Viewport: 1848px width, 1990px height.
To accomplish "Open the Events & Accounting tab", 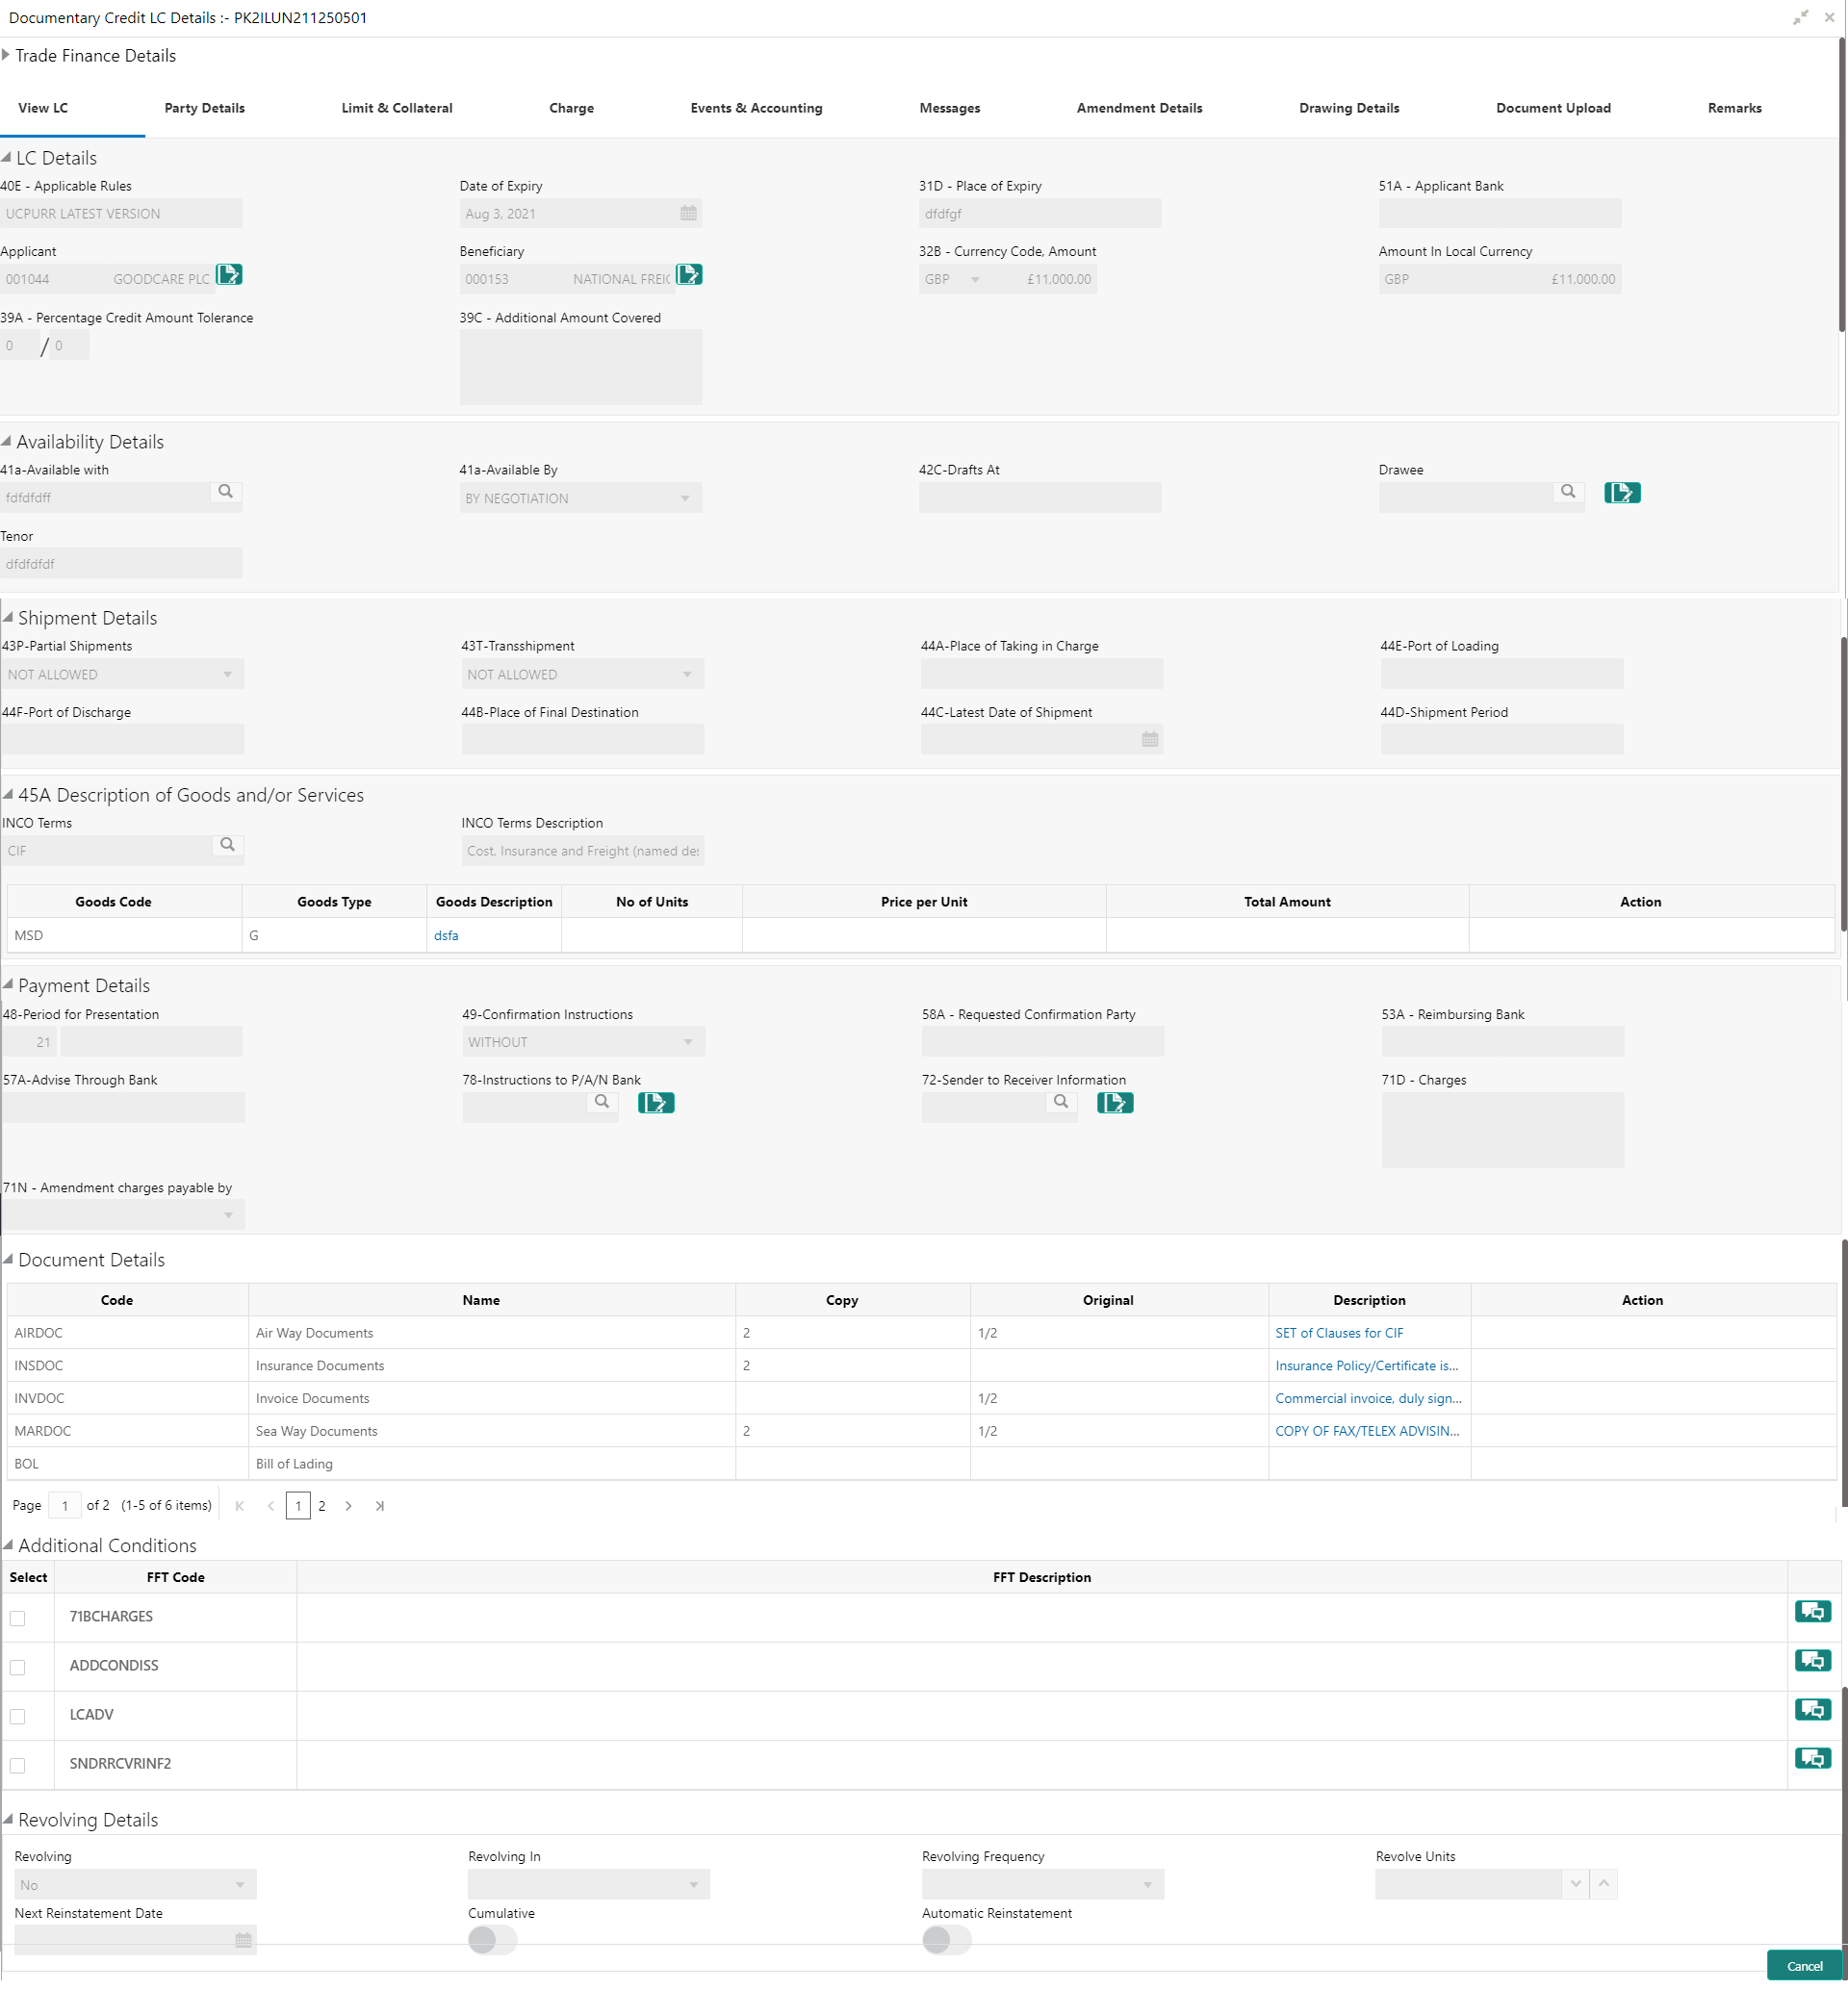I will pos(756,108).
